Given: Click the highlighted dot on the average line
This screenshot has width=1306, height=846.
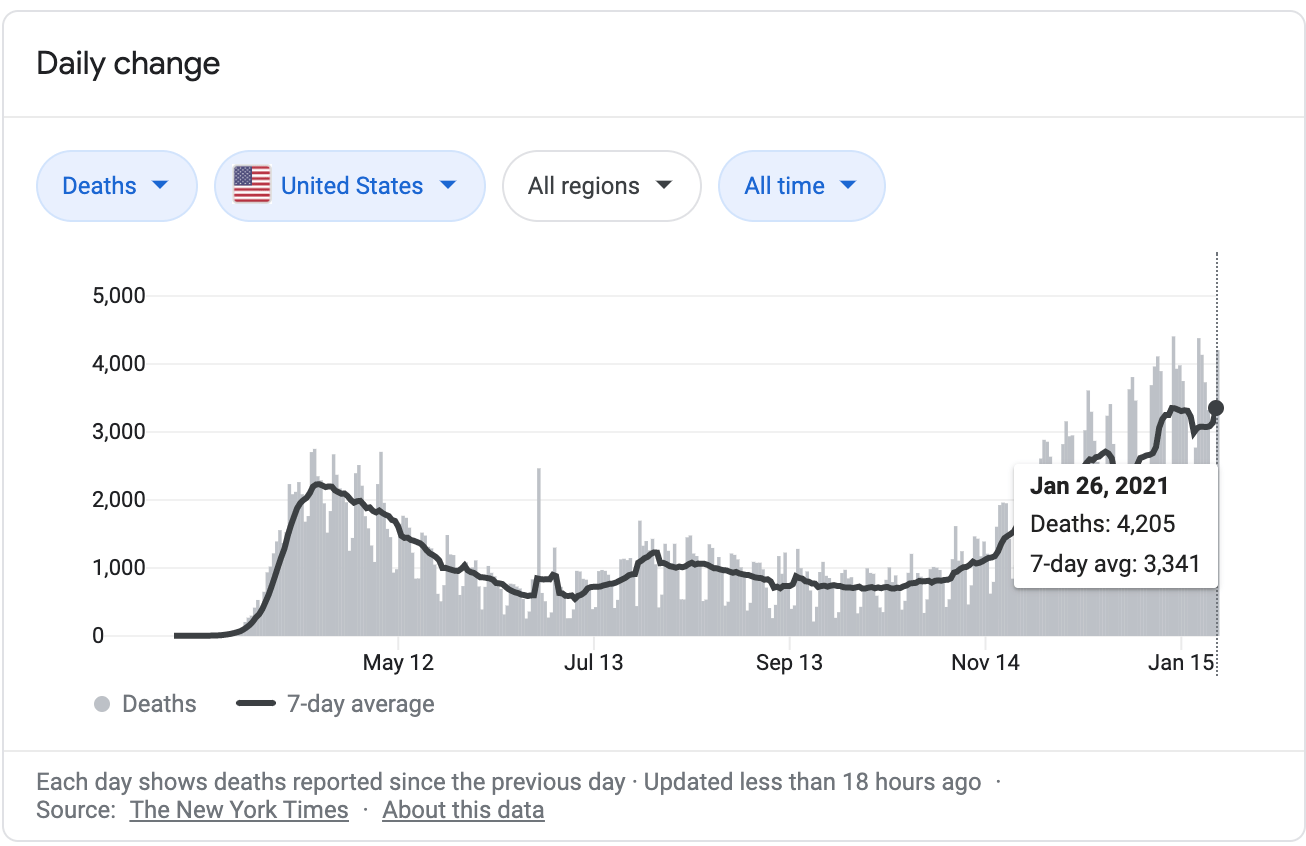Looking at the screenshot, I should [x=1216, y=408].
